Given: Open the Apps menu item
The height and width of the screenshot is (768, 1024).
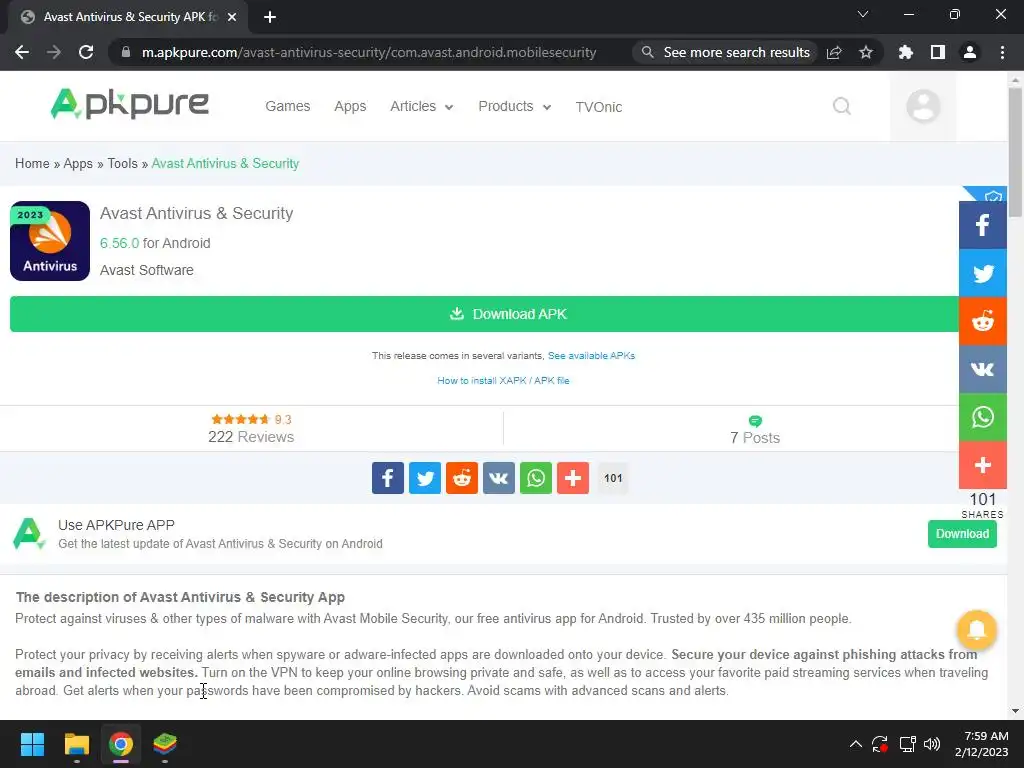Looking at the screenshot, I should 350,106.
